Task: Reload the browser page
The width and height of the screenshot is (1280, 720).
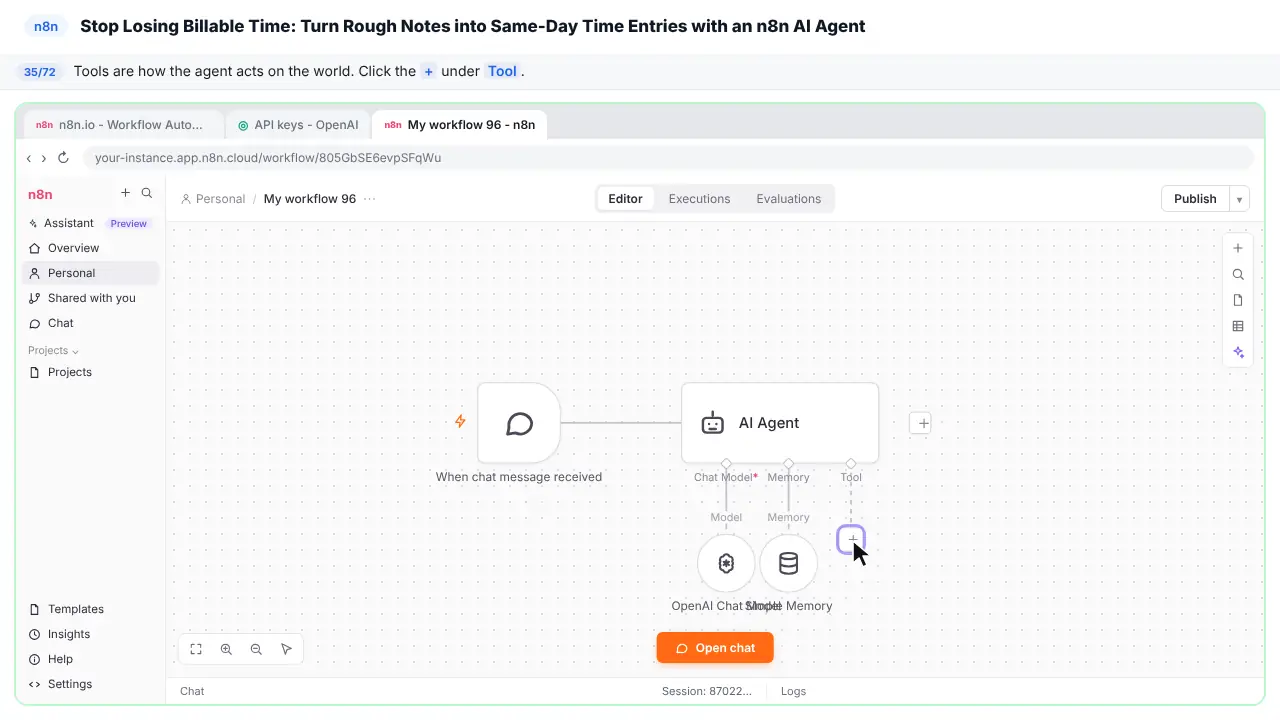Action: [x=63, y=158]
